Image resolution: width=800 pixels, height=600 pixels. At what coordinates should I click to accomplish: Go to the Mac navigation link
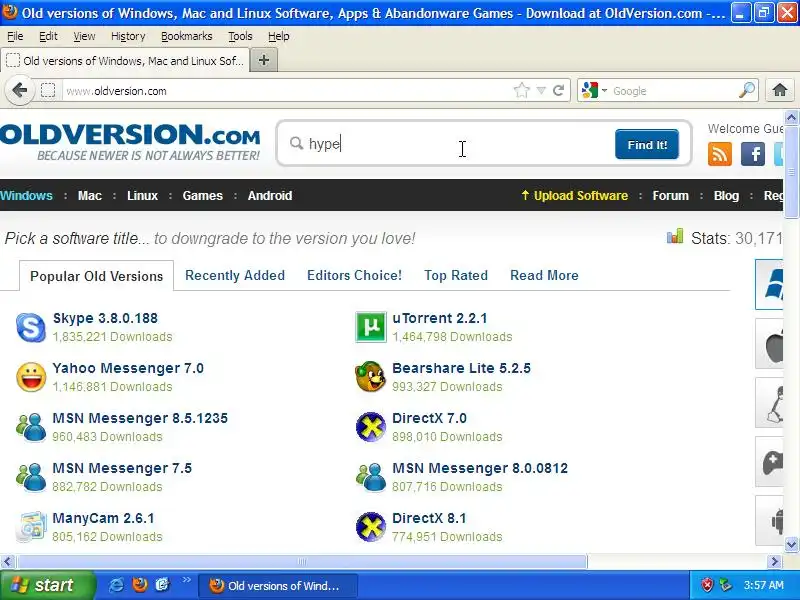(x=90, y=195)
